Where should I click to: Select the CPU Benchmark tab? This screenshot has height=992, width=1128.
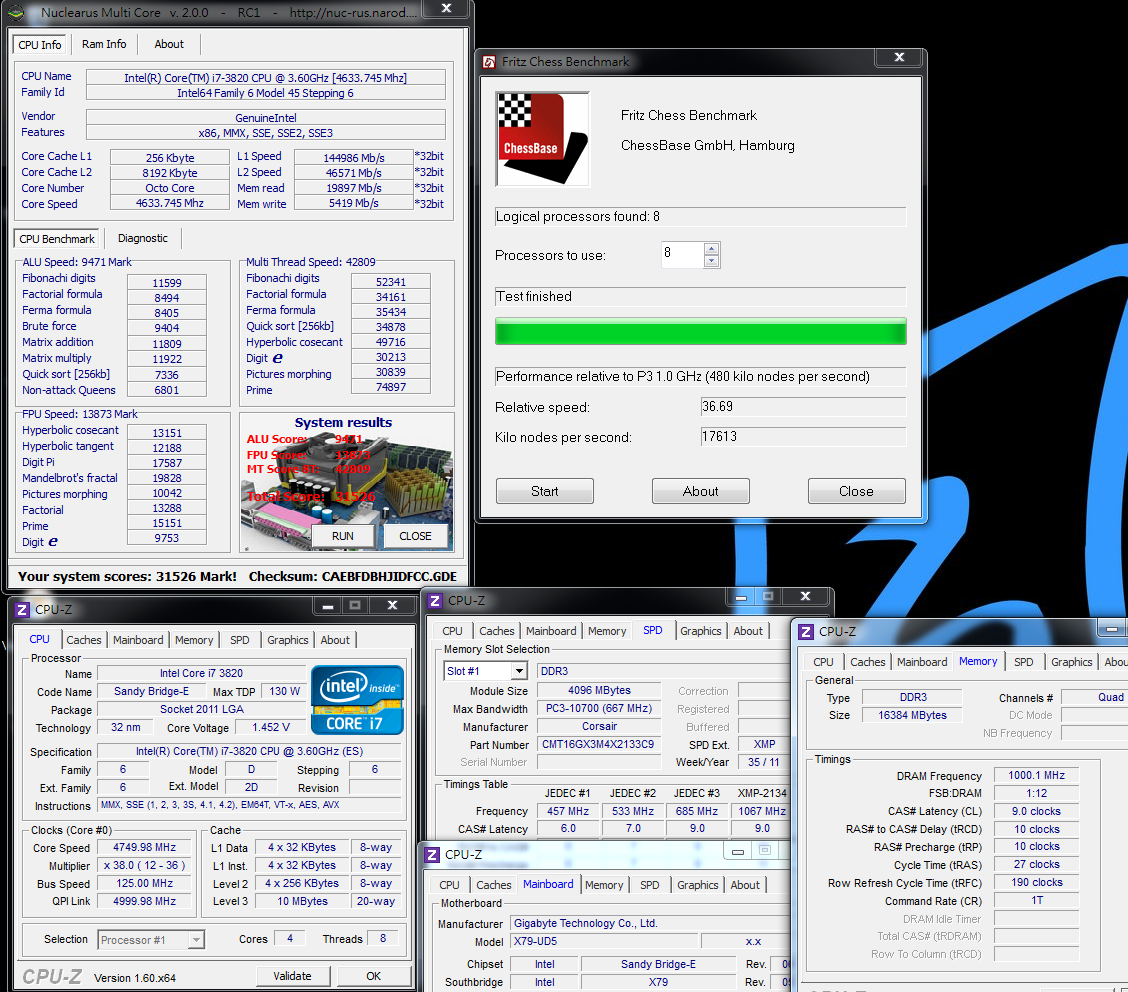click(x=57, y=239)
